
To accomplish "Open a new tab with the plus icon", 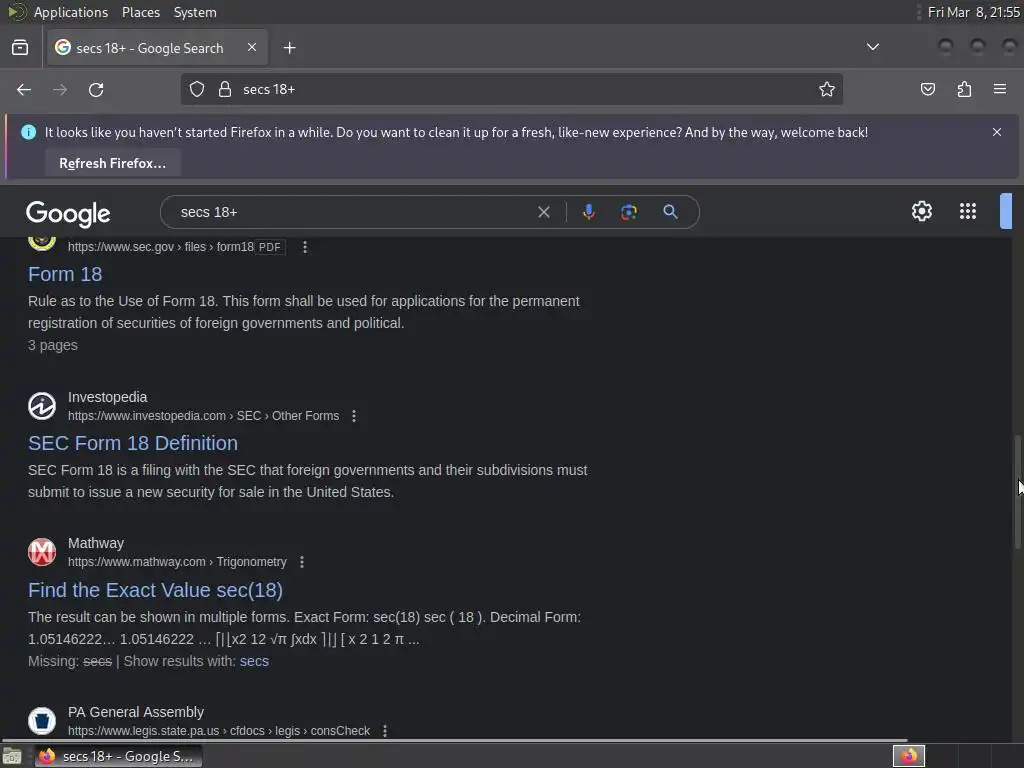I will click(x=289, y=48).
